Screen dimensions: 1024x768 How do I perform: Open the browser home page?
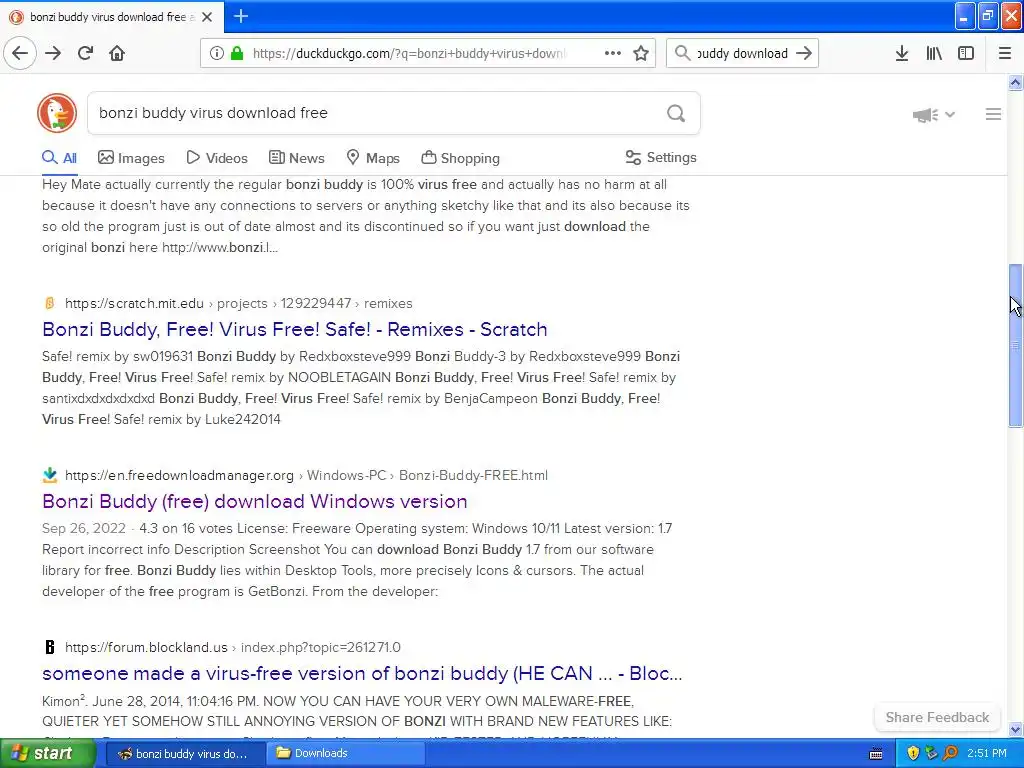click(117, 53)
